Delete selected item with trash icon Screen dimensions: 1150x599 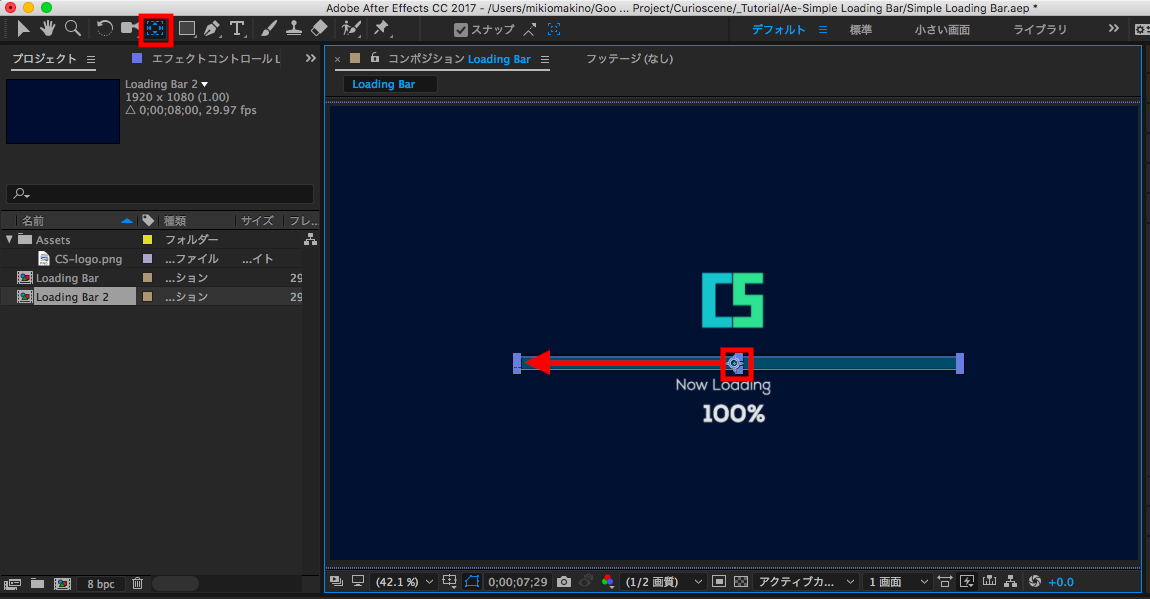(x=138, y=583)
